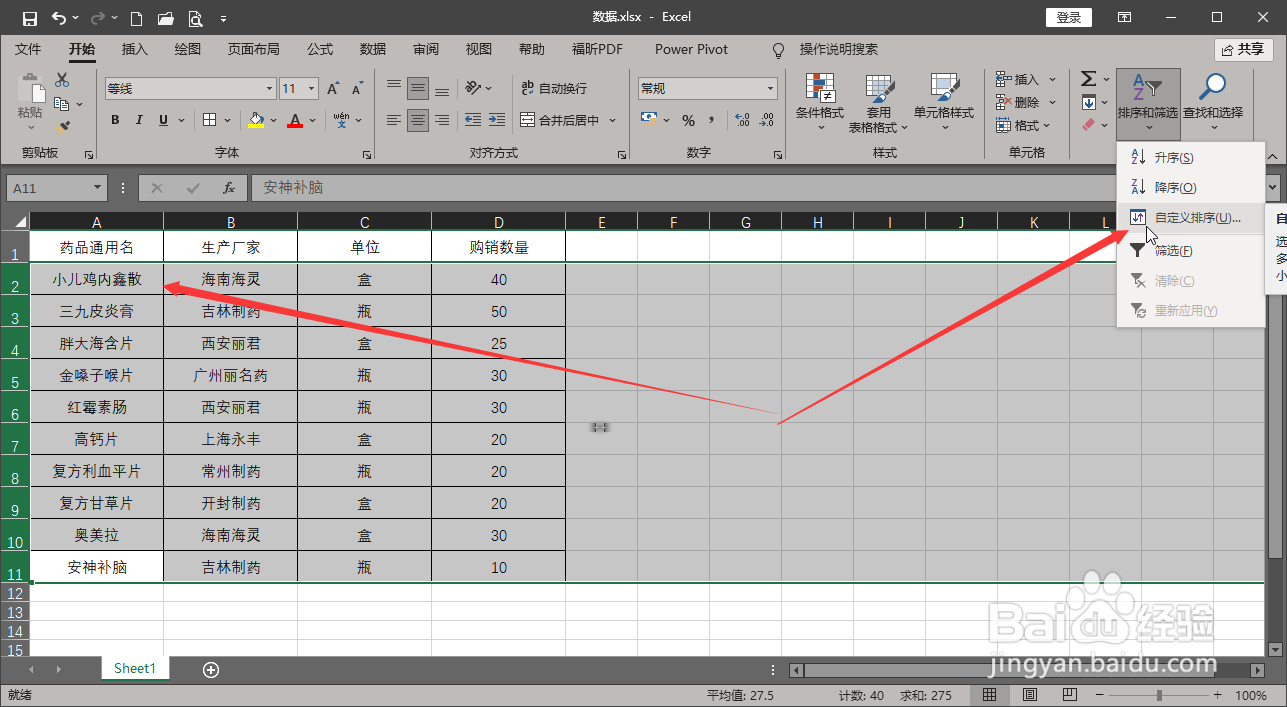Open the 文件 File tab
The image size is (1287, 707).
pos(28,49)
